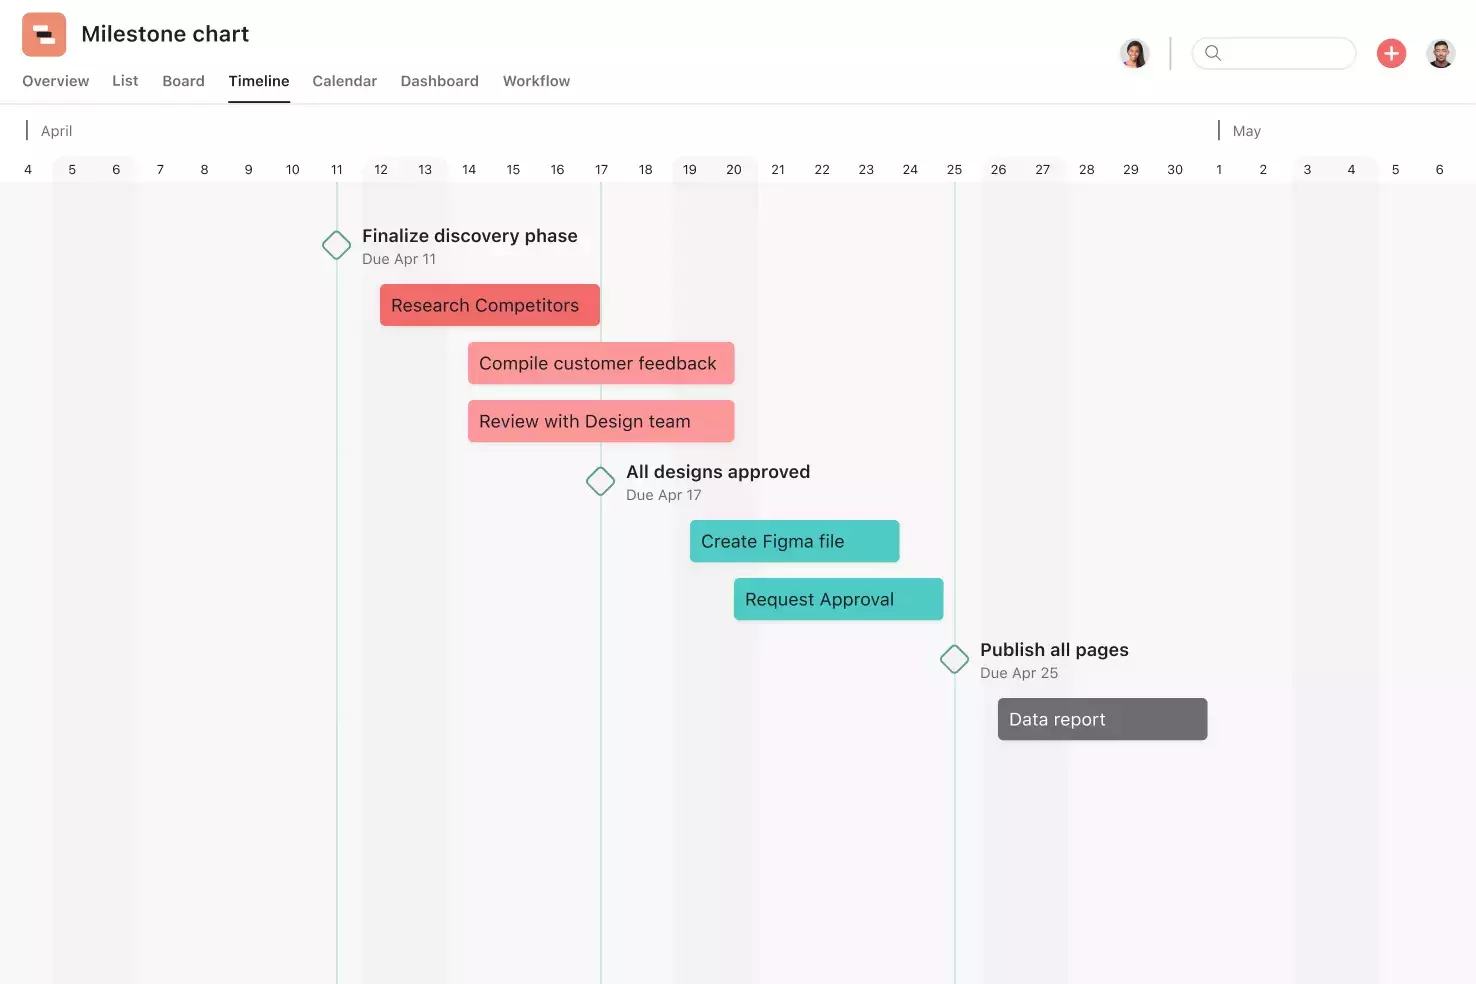Open the orange plus create button
Image resolution: width=1476 pixels, height=984 pixels.
[1391, 53]
